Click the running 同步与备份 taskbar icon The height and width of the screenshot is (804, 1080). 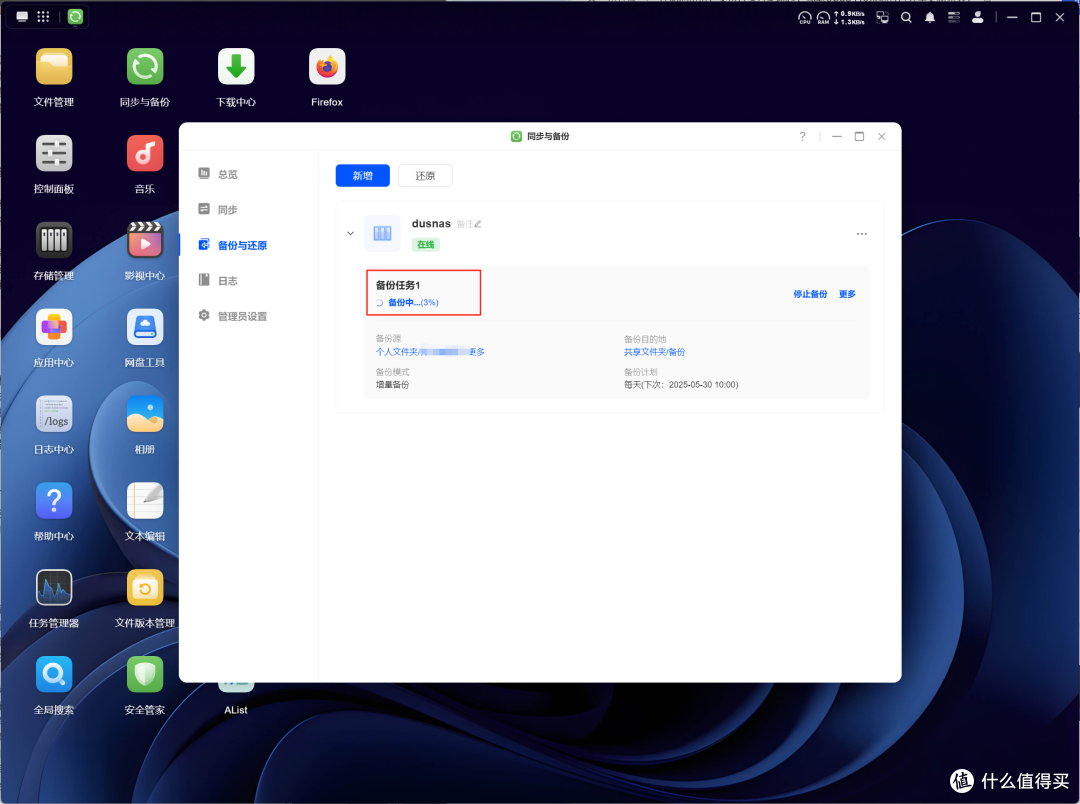75,17
